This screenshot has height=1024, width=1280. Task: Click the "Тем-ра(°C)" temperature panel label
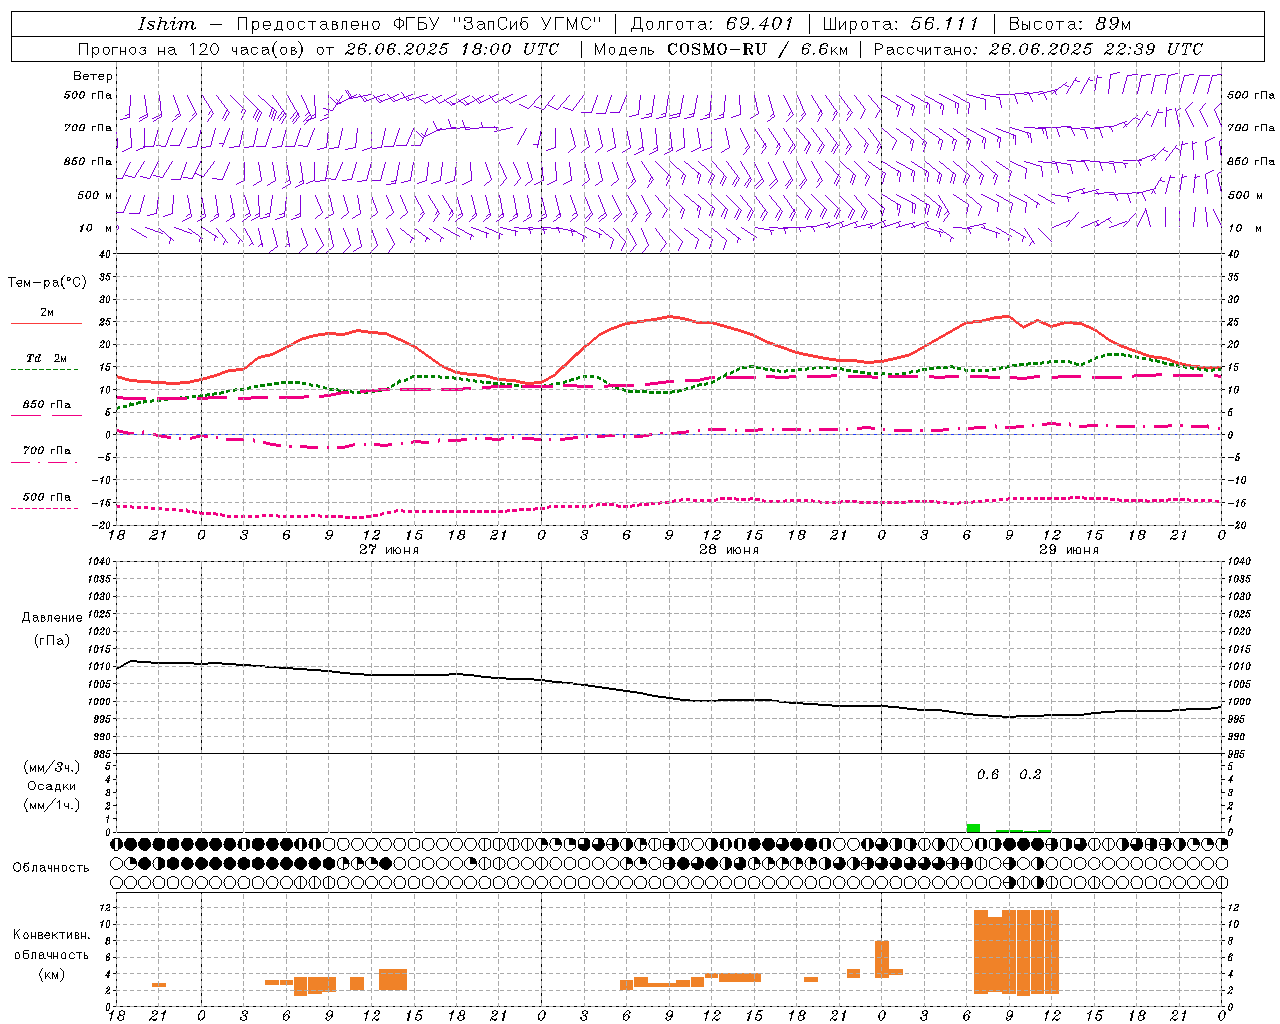(x=47, y=283)
